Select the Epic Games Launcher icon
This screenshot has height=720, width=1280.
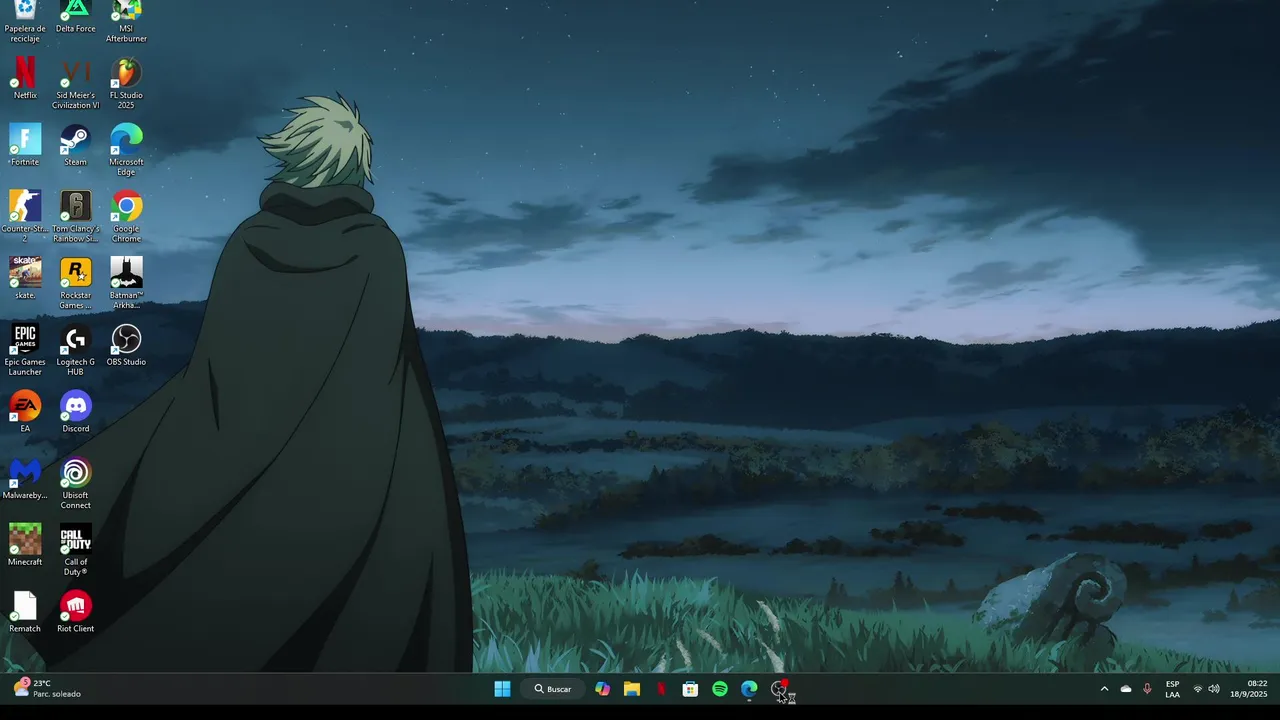pos(25,350)
